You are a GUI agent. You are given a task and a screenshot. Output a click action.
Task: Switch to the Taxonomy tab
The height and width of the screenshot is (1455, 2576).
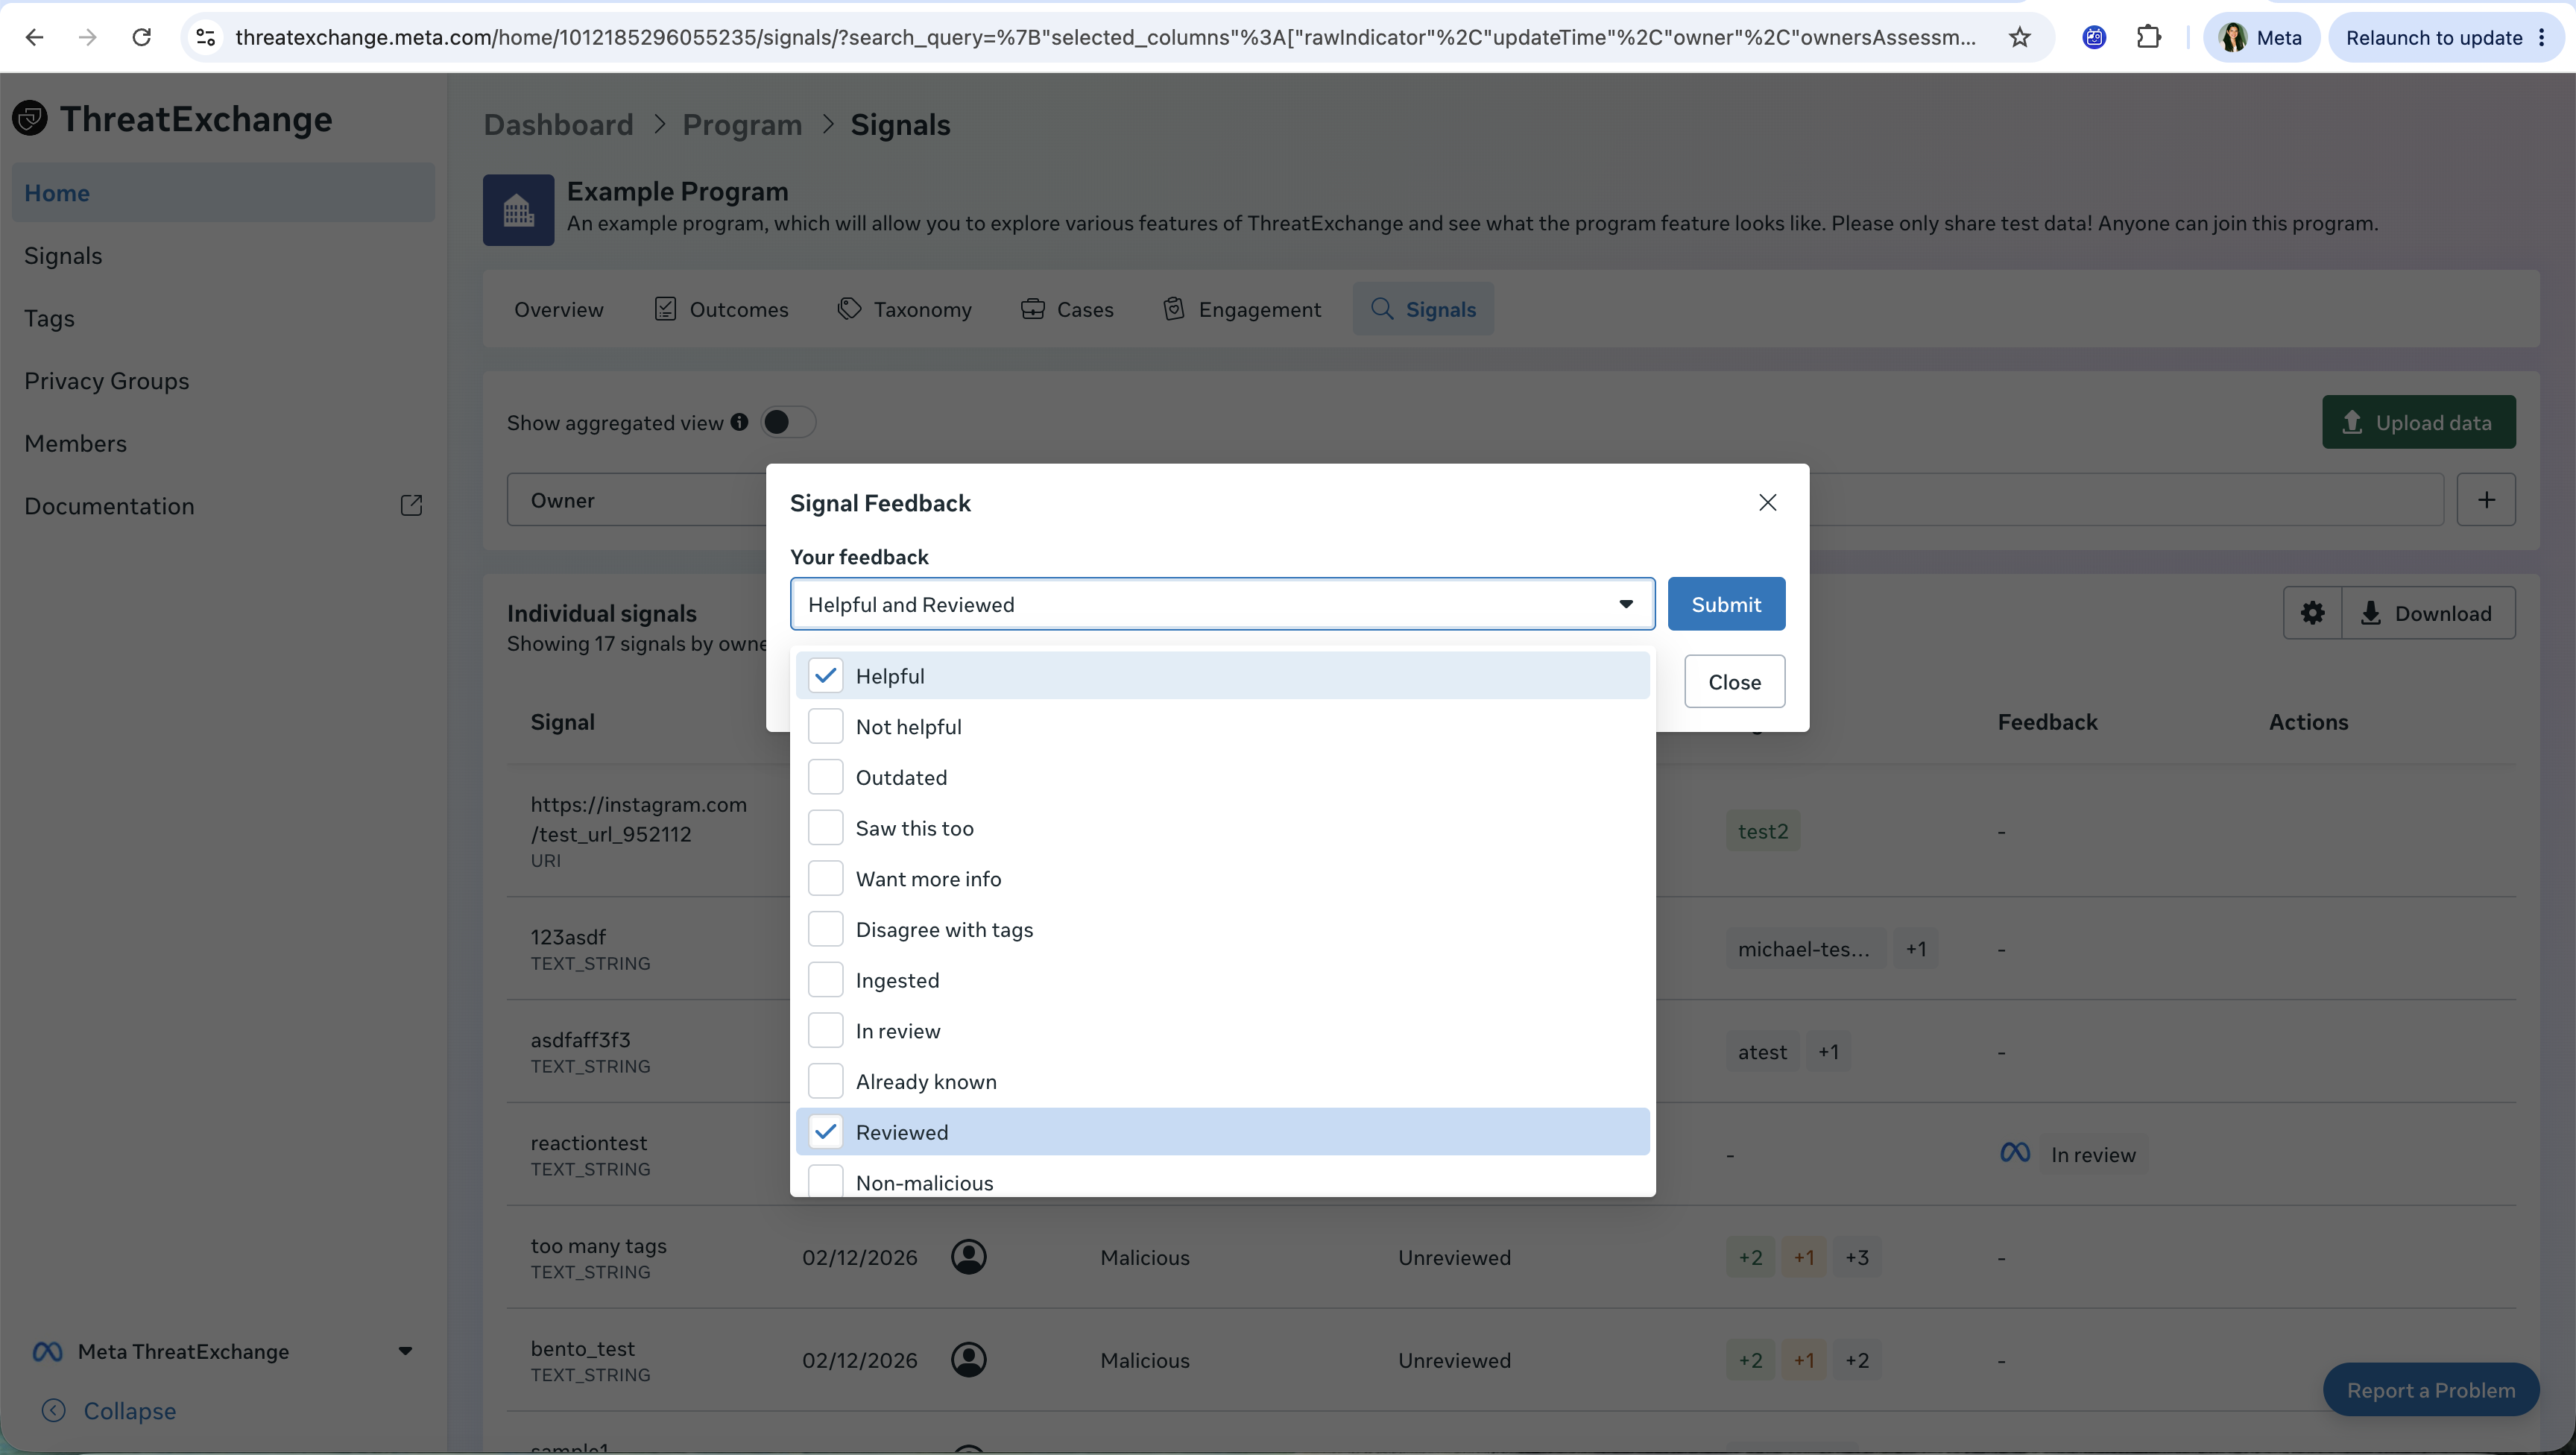coord(904,309)
